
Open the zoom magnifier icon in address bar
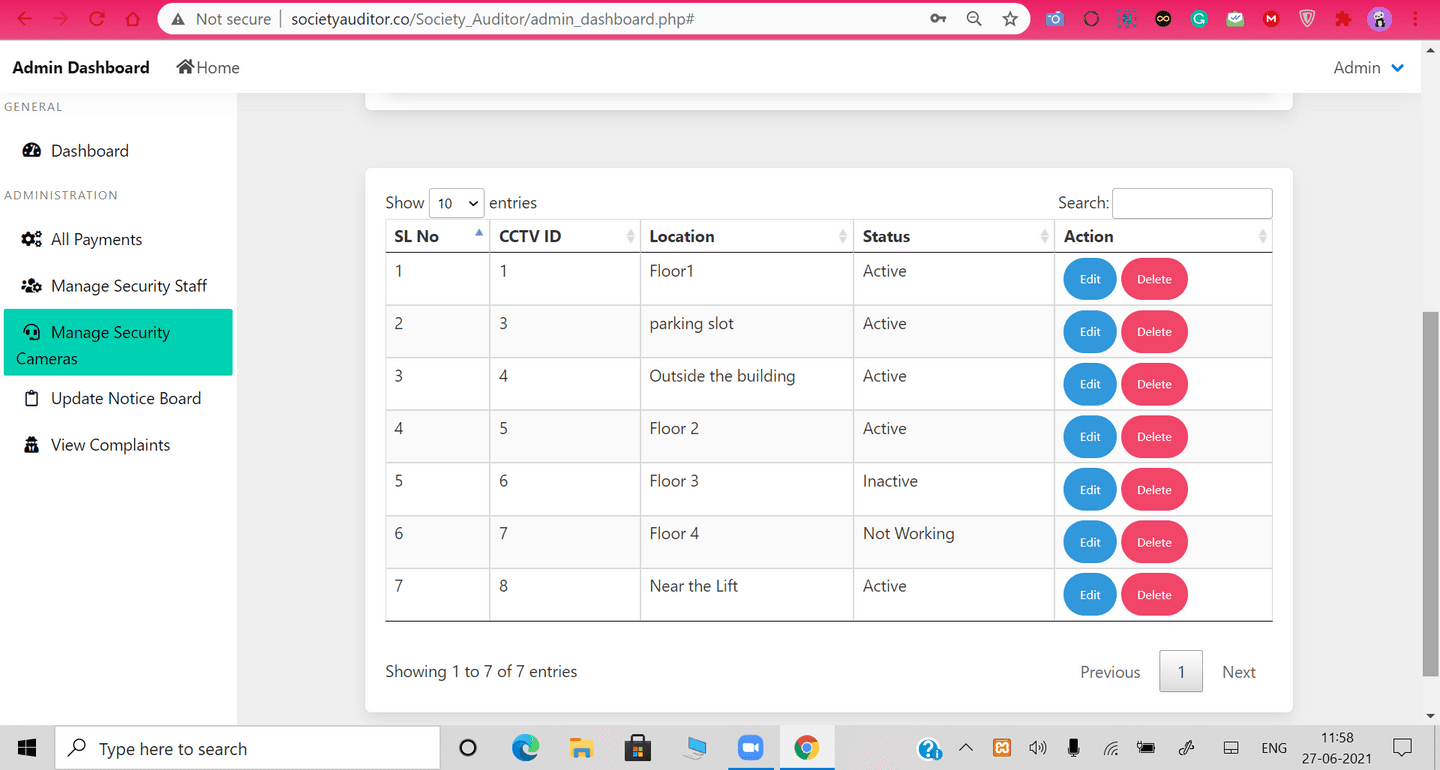974,19
